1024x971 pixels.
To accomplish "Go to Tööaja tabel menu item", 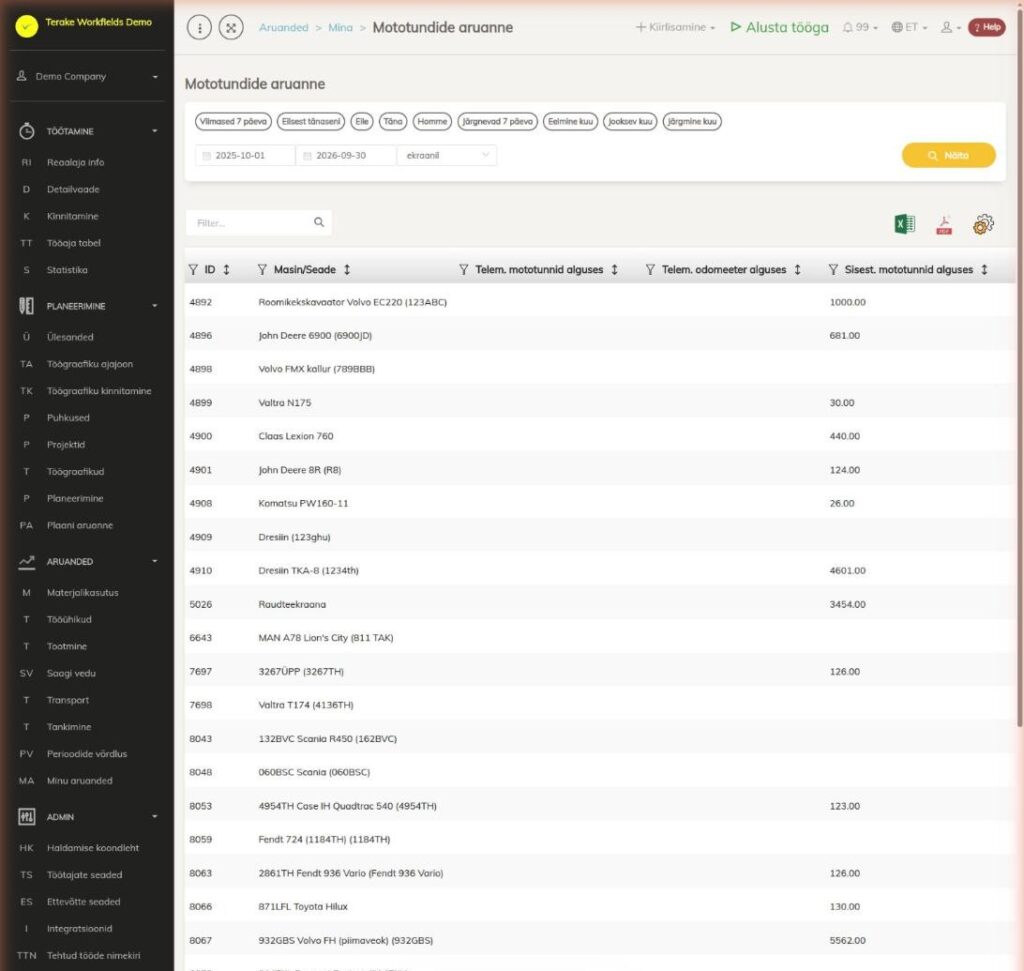I will click(x=74, y=243).
